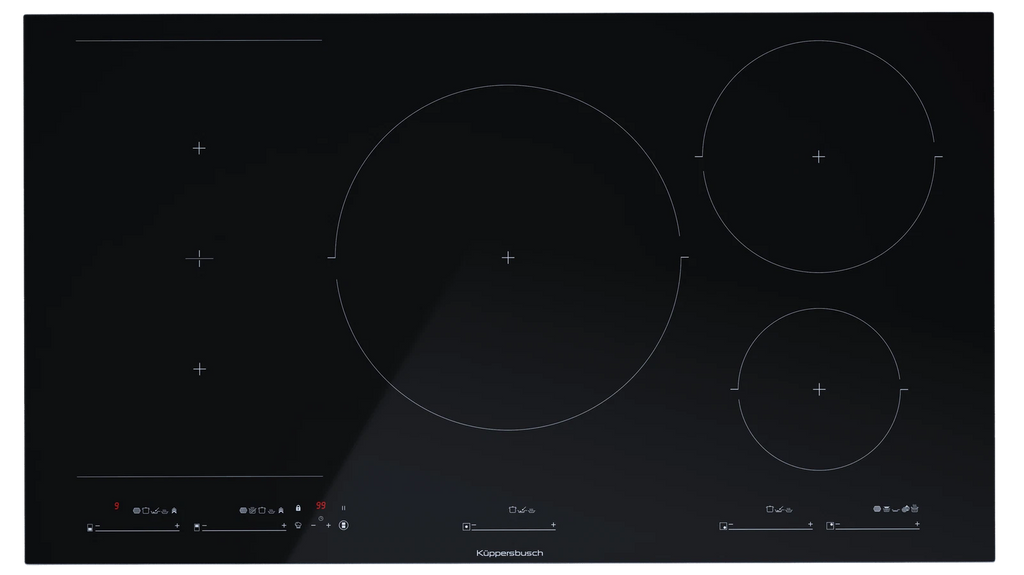Image resolution: width=1024 pixels, height=575 pixels.
Task: Tap the frying pan icon above leftmost slider
Action: (155, 511)
